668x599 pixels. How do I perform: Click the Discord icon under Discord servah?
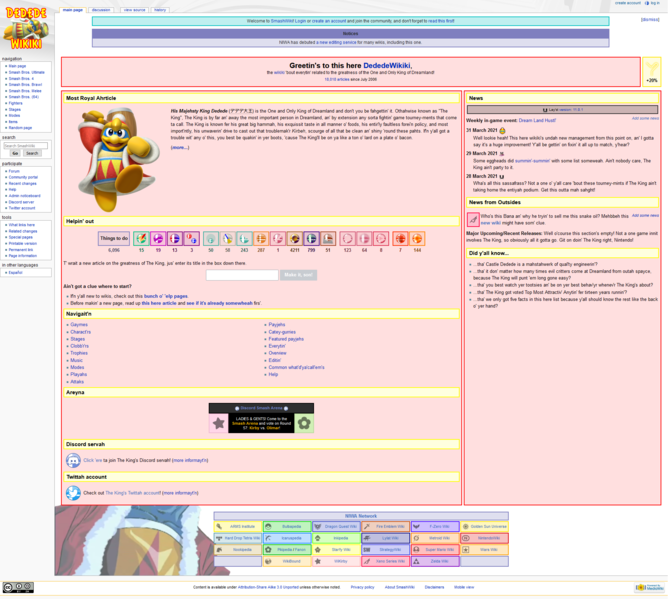coord(73,461)
